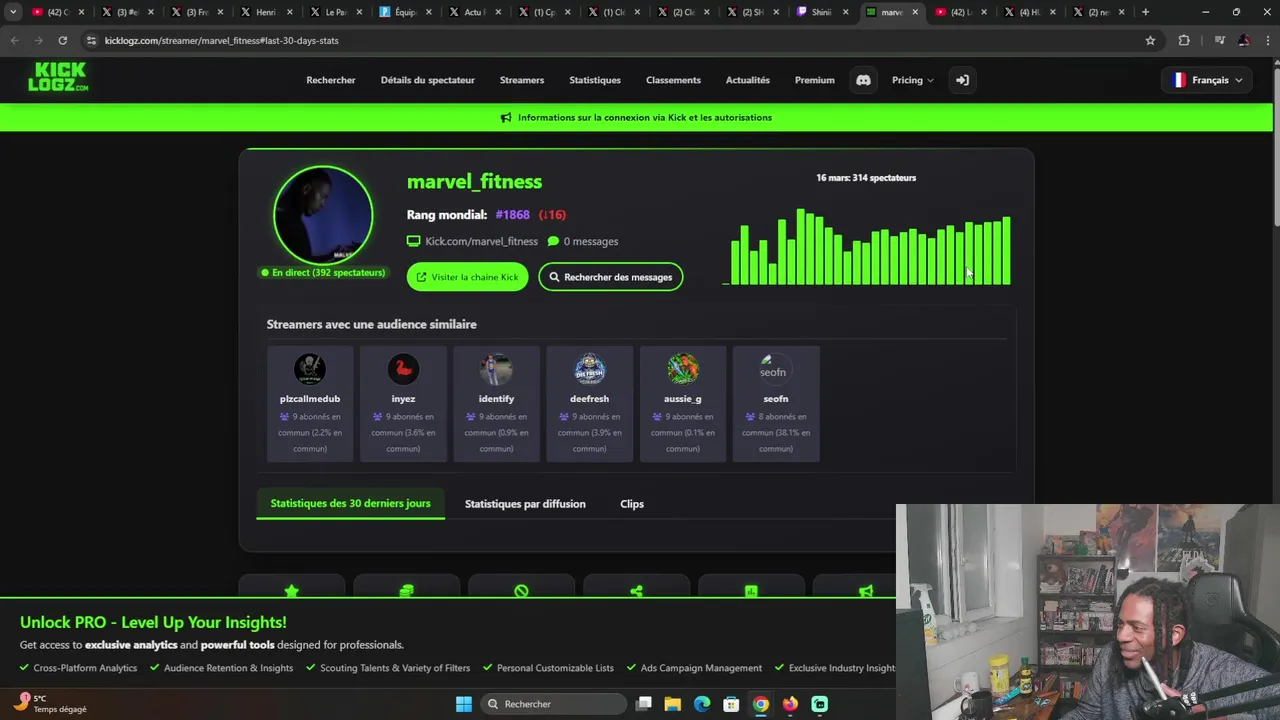
Task: Launch Microsoft Edge from taskbar
Action: 702,704
